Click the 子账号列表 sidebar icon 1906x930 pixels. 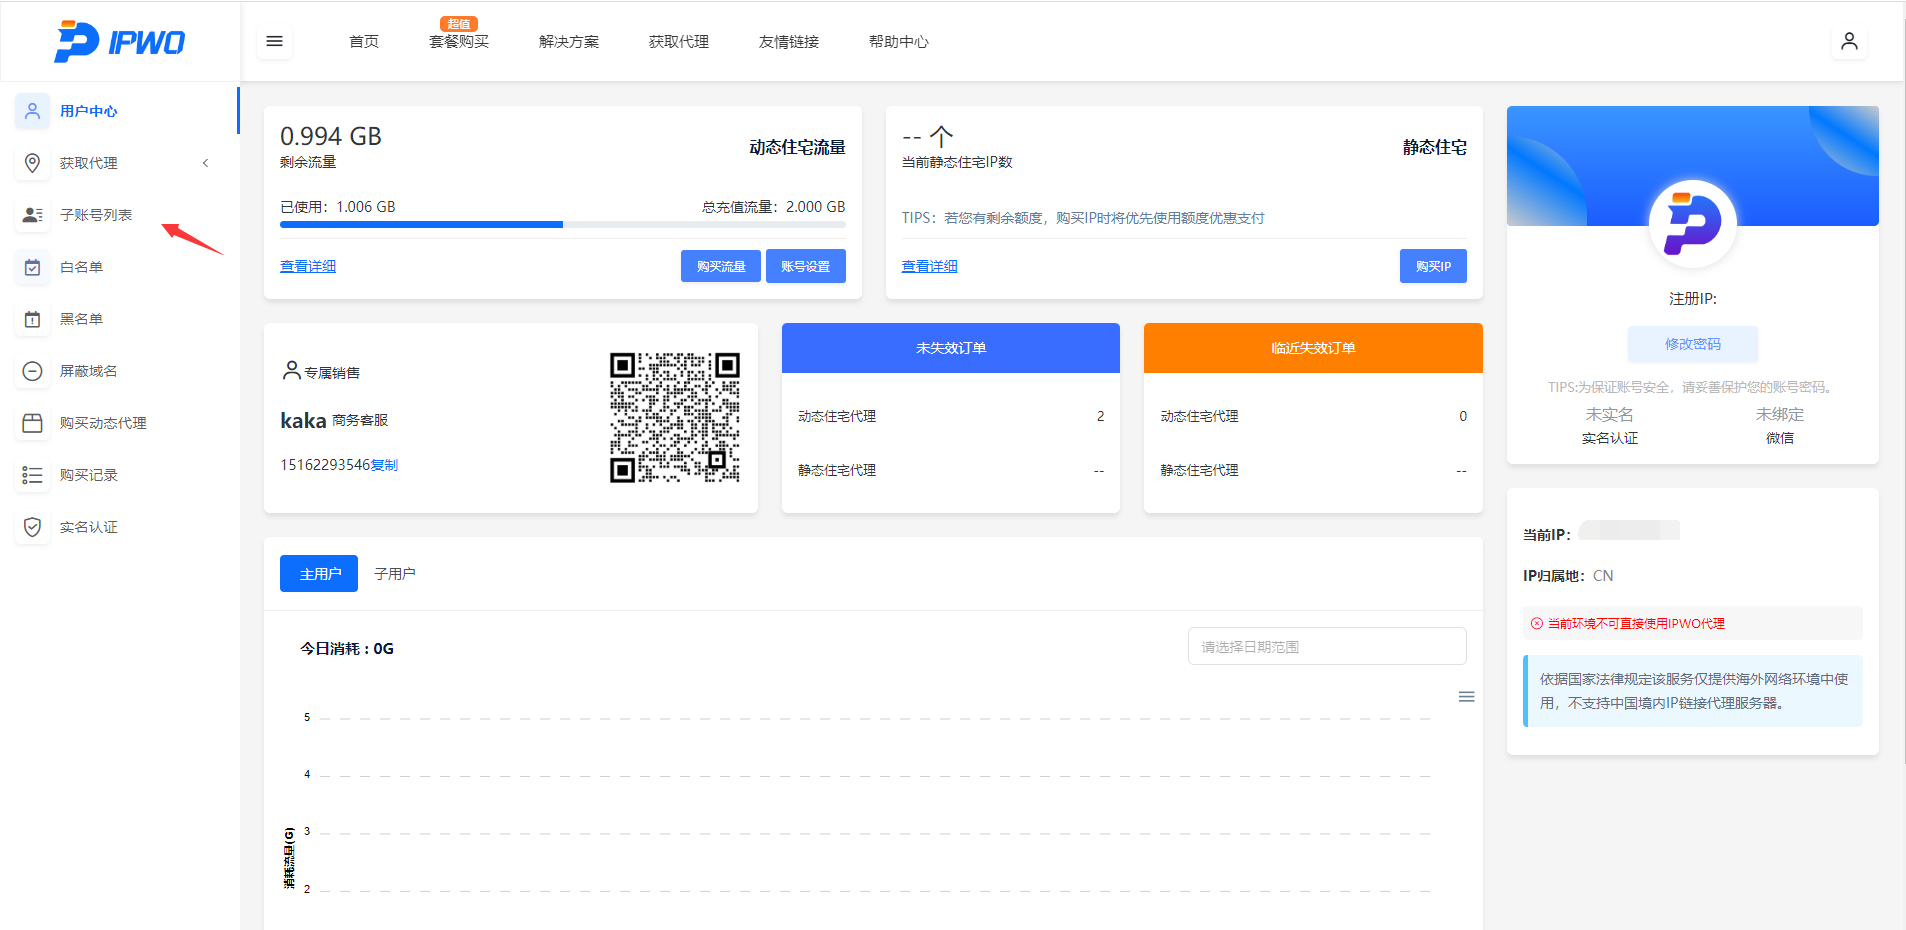point(33,215)
